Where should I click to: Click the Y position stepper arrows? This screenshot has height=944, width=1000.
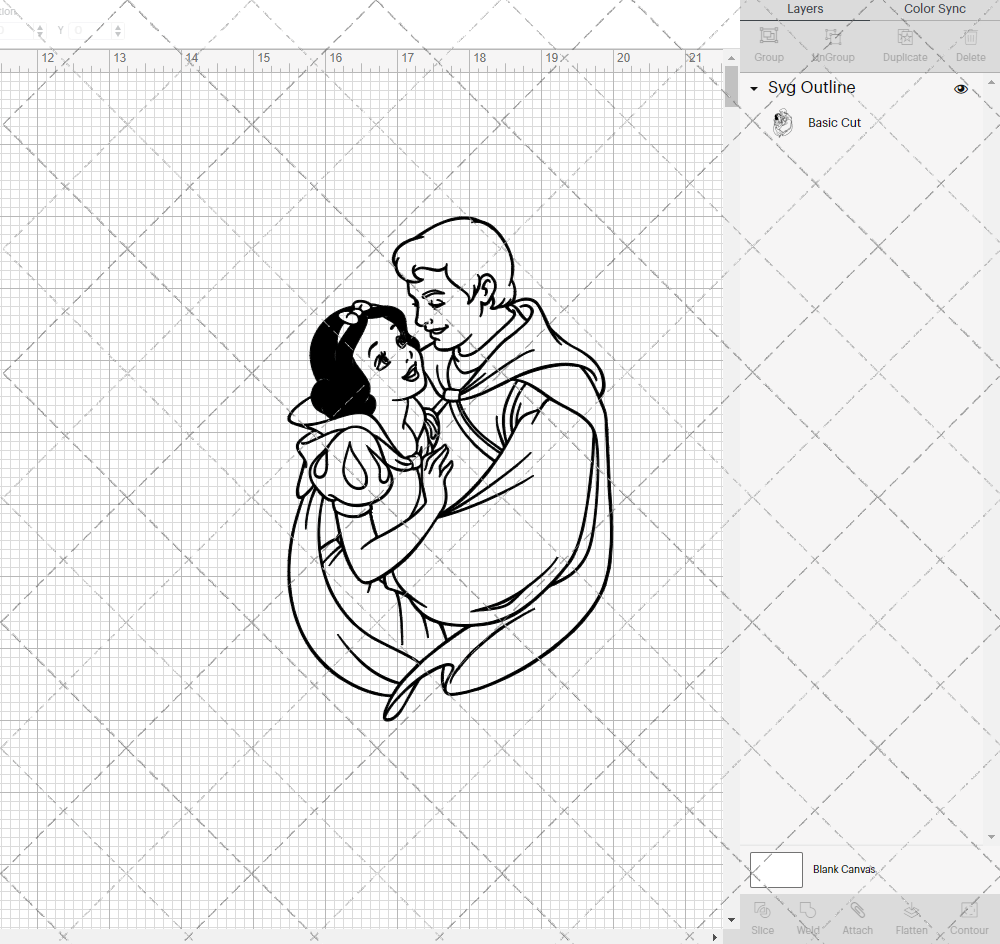click(118, 30)
